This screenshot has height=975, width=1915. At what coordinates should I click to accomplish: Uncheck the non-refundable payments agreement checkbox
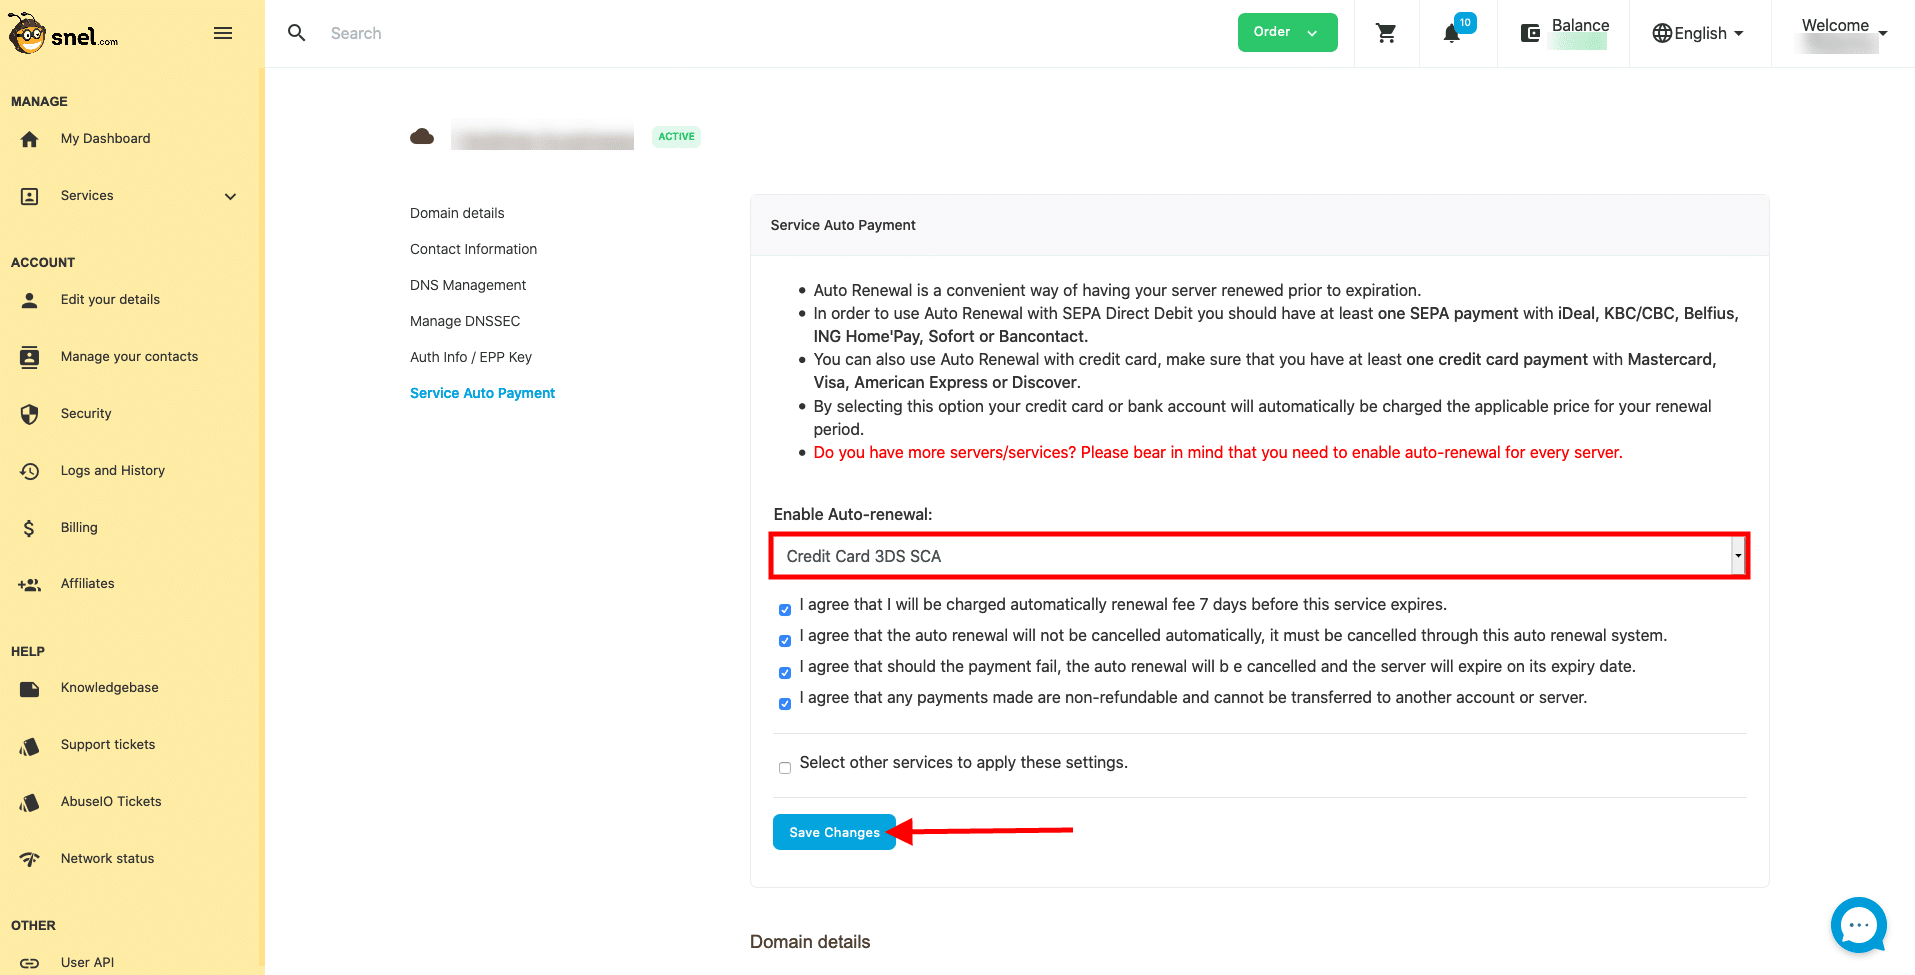pos(785,703)
